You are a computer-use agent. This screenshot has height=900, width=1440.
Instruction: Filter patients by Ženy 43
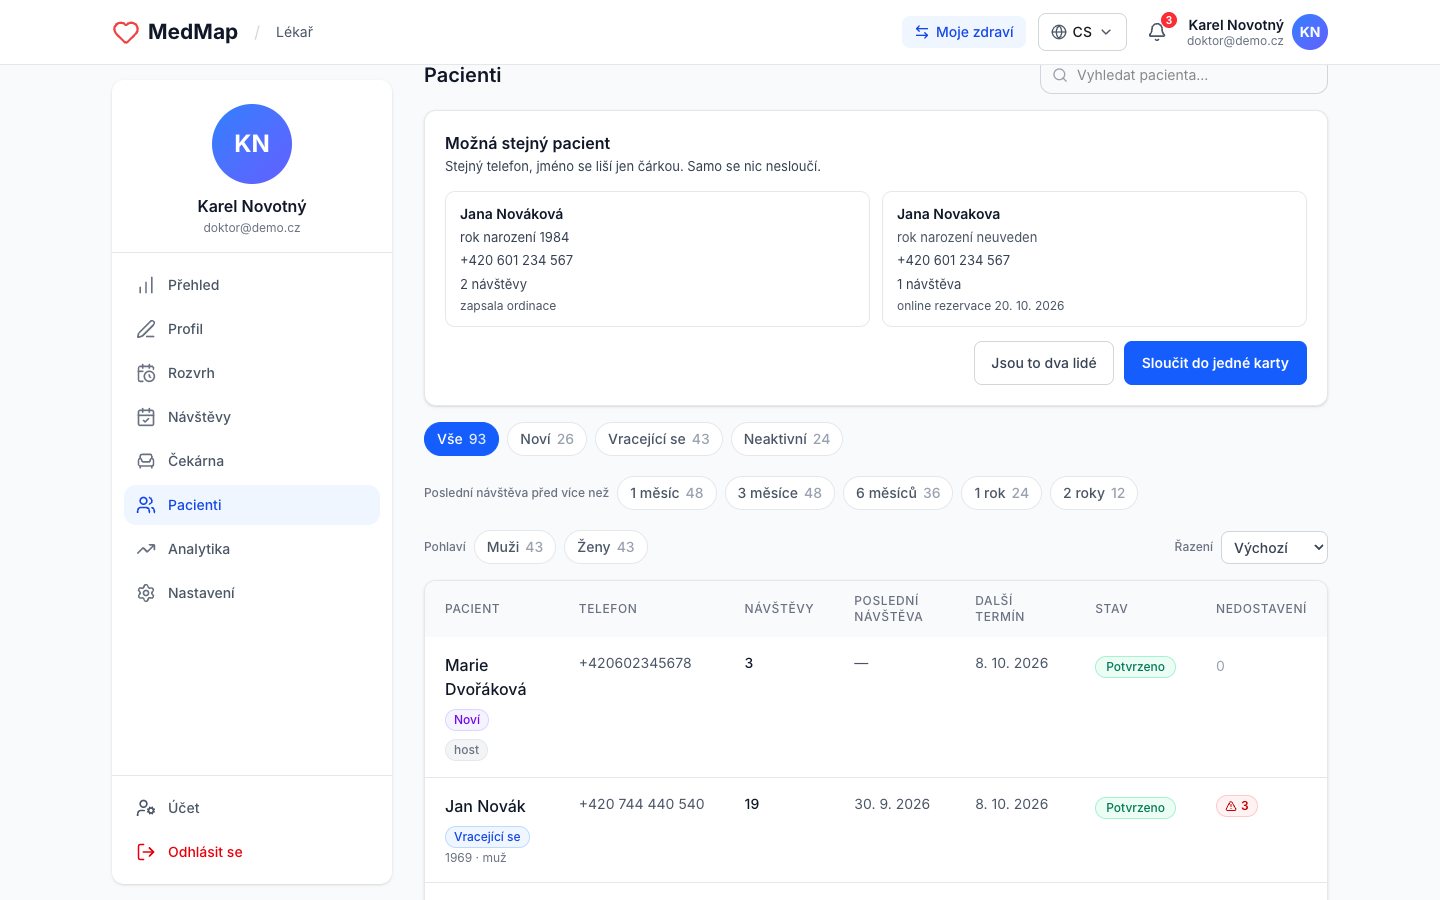pos(606,547)
